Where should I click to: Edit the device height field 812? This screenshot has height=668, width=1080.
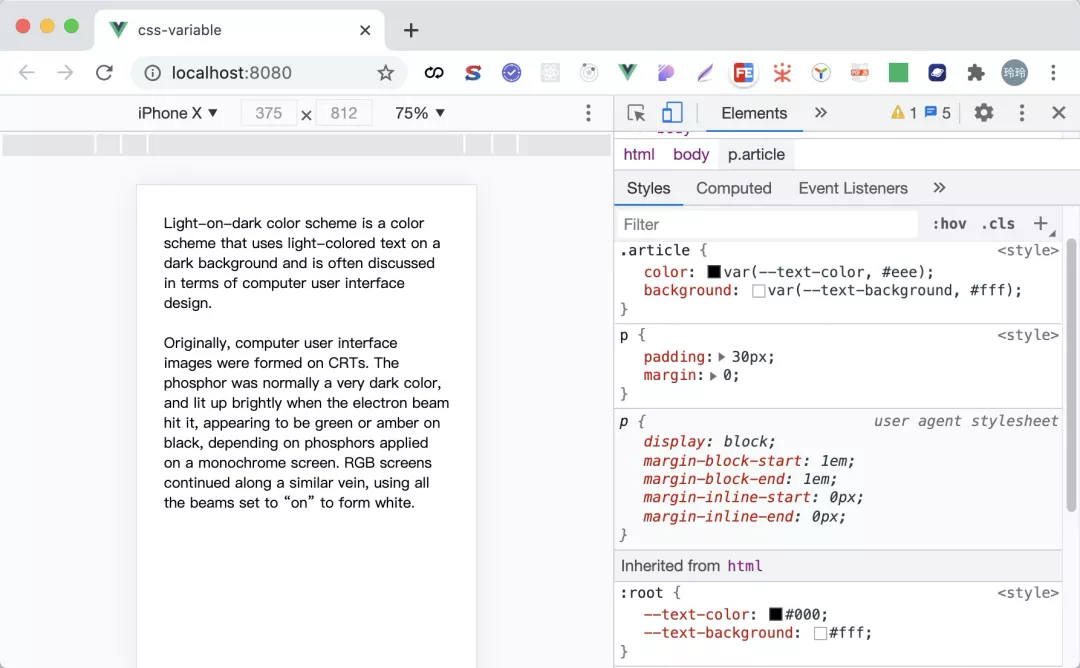(x=344, y=113)
